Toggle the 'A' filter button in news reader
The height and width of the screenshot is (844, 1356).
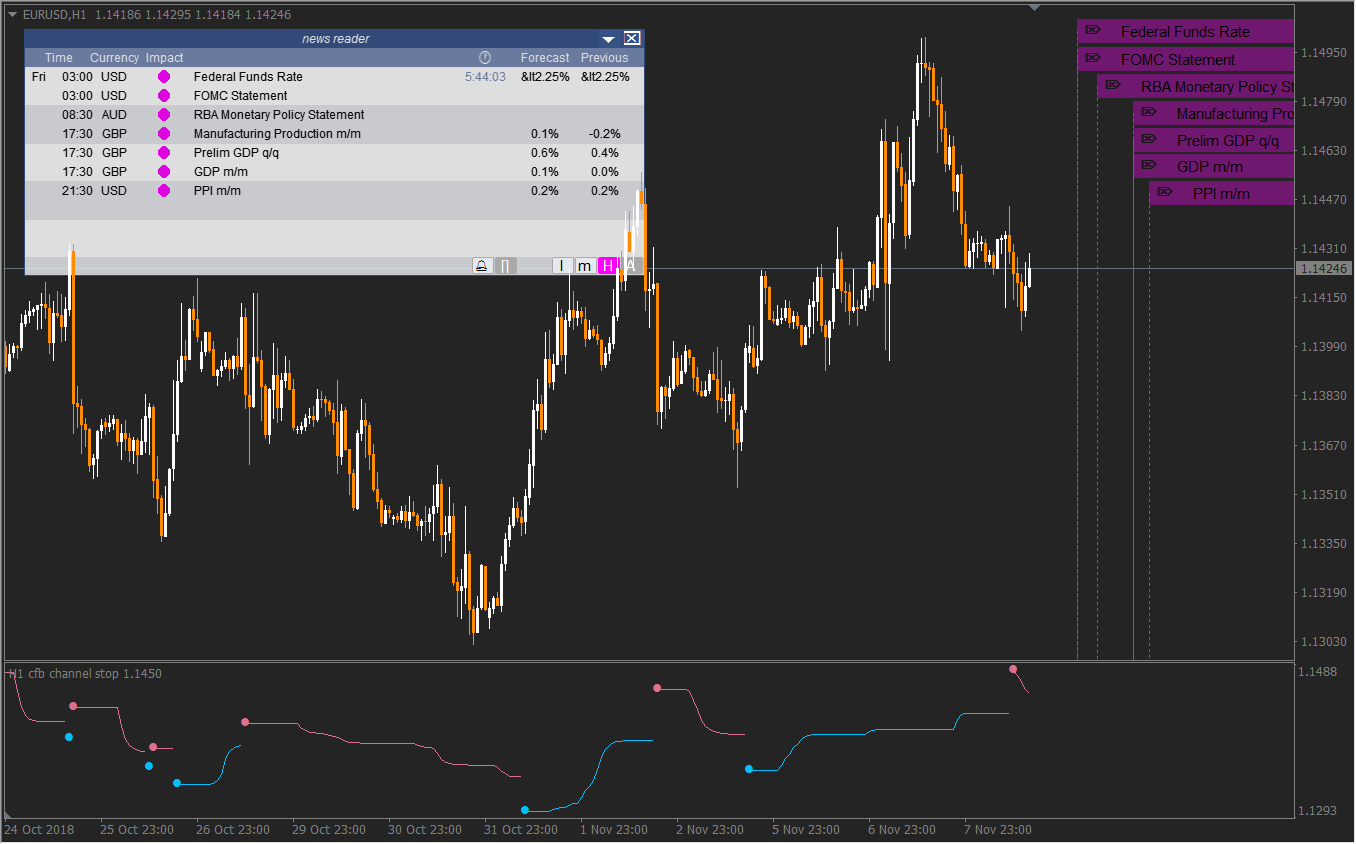click(x=630, y=266)
